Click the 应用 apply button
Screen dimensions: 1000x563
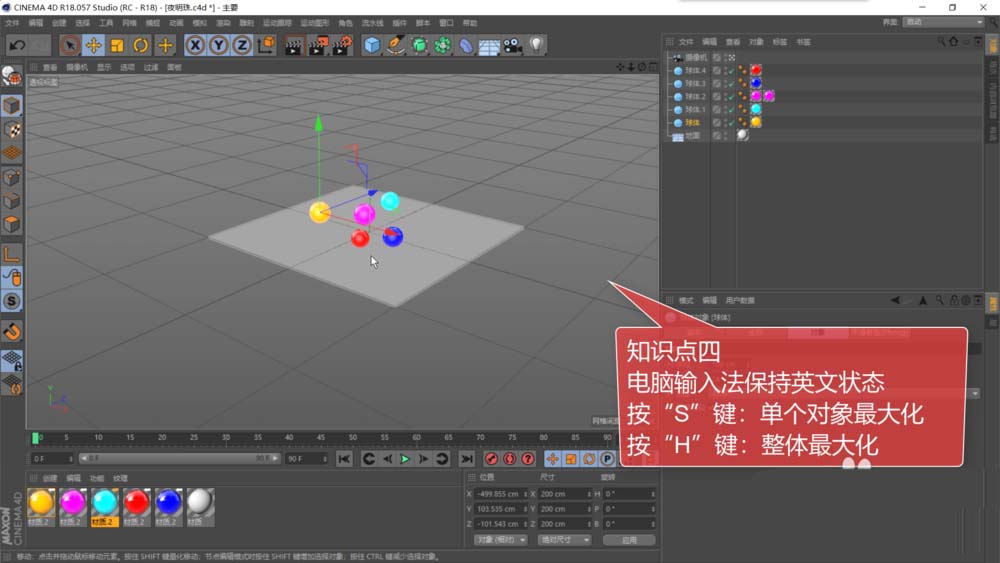[x=629, y=540]
